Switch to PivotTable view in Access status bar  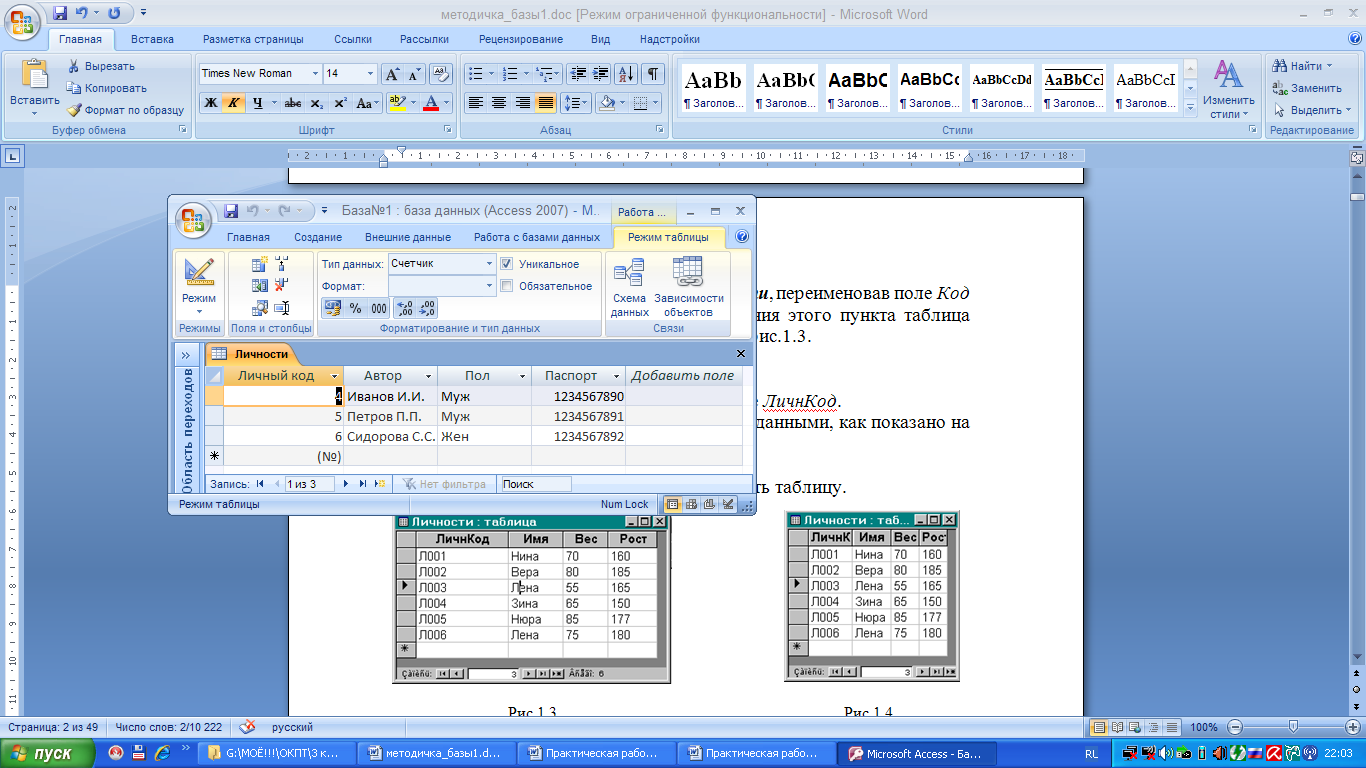point(691,504)
